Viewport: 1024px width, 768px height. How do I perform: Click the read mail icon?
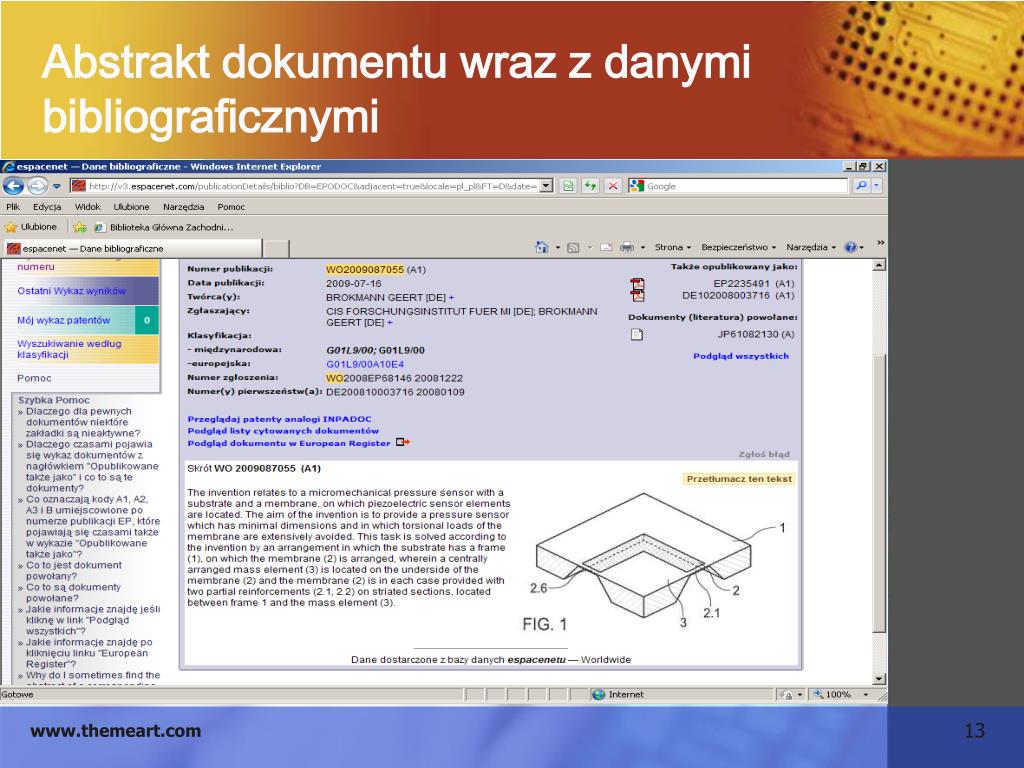(605, 248)
